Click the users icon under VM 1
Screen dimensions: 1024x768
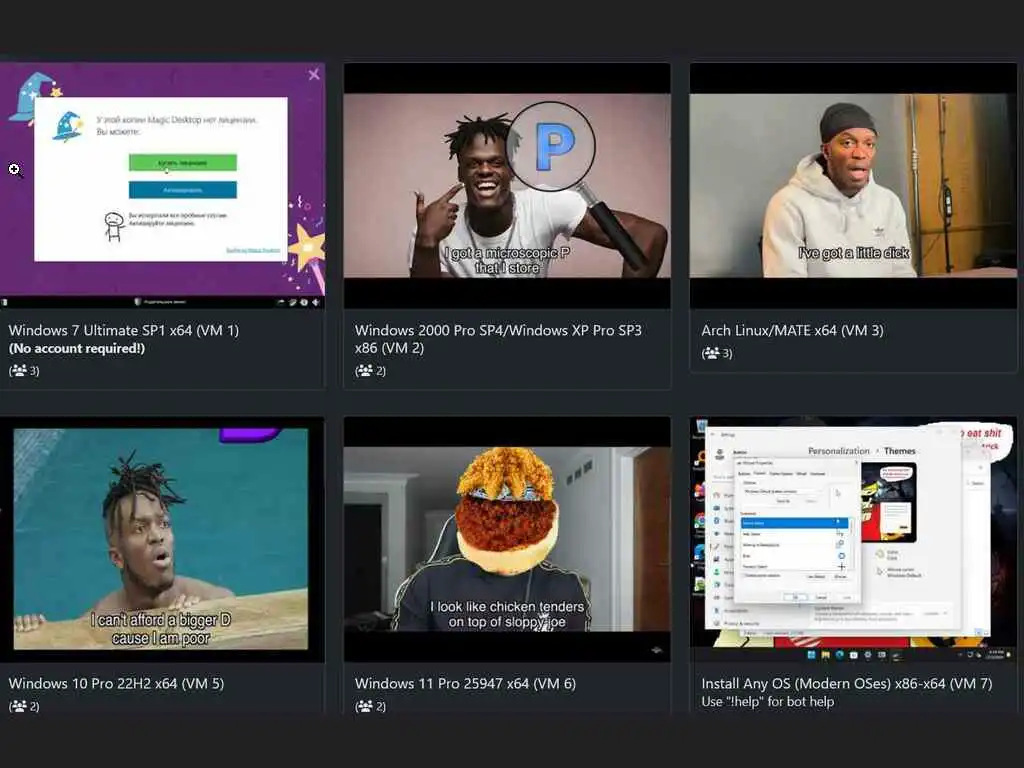pos(19,371)
